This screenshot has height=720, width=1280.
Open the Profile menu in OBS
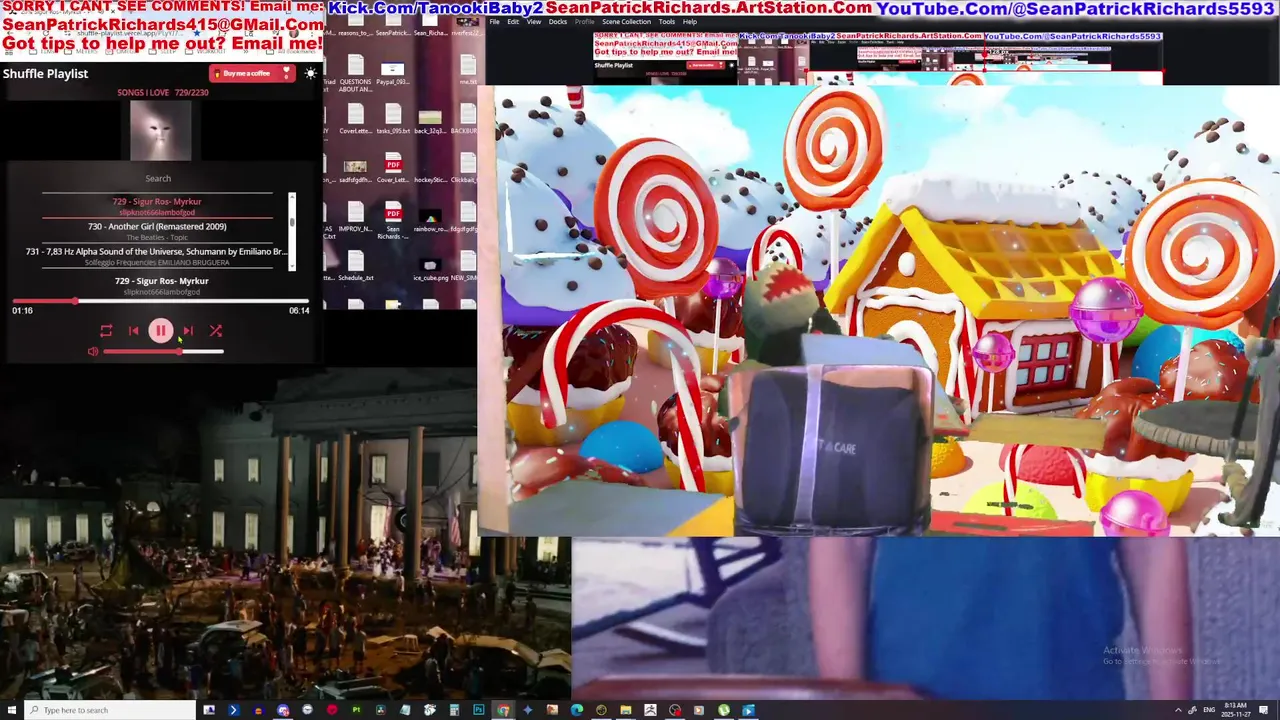click(584, 21)
